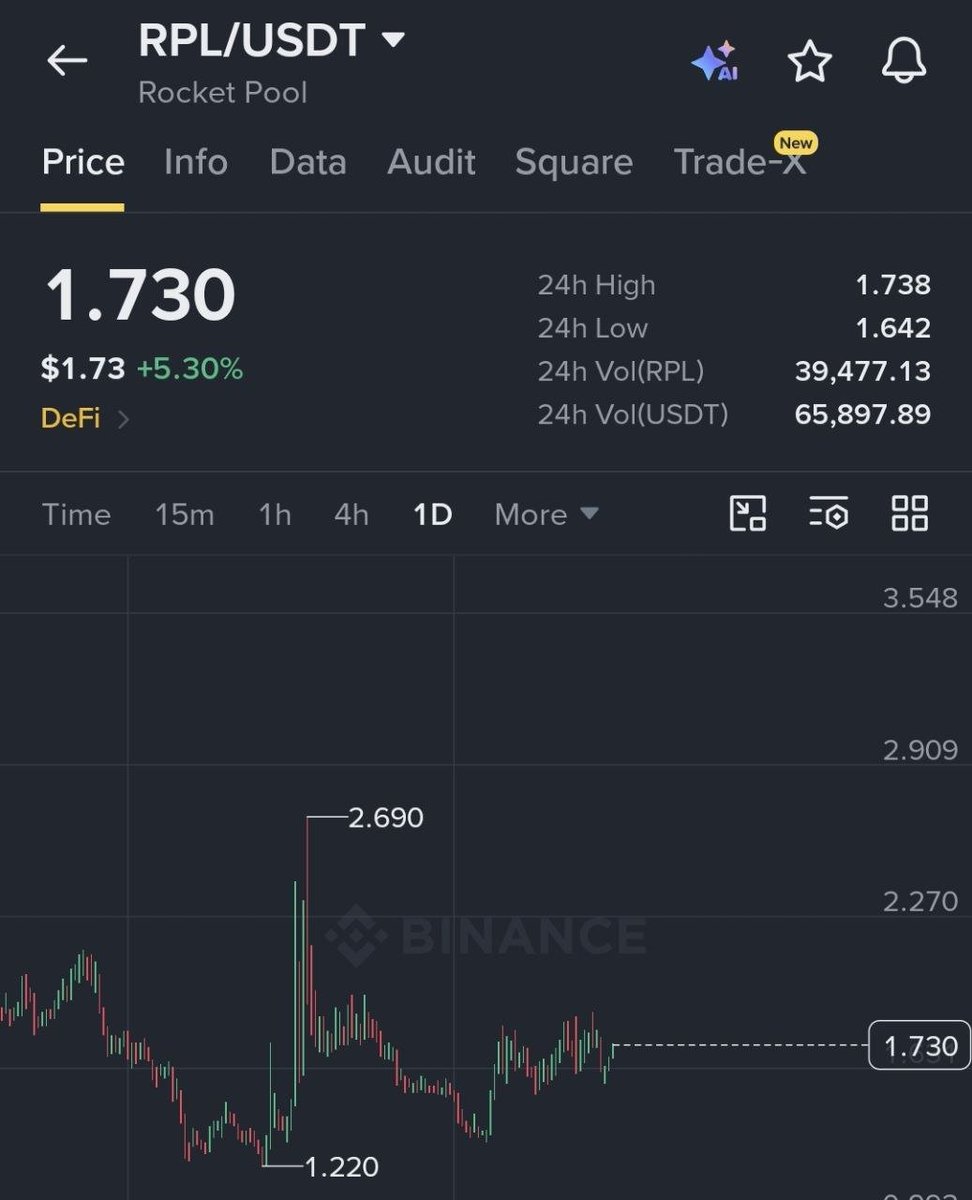Click the 24h Vol(USDT) label
The height and width of the screenshot is (1200, 972).
633,414
